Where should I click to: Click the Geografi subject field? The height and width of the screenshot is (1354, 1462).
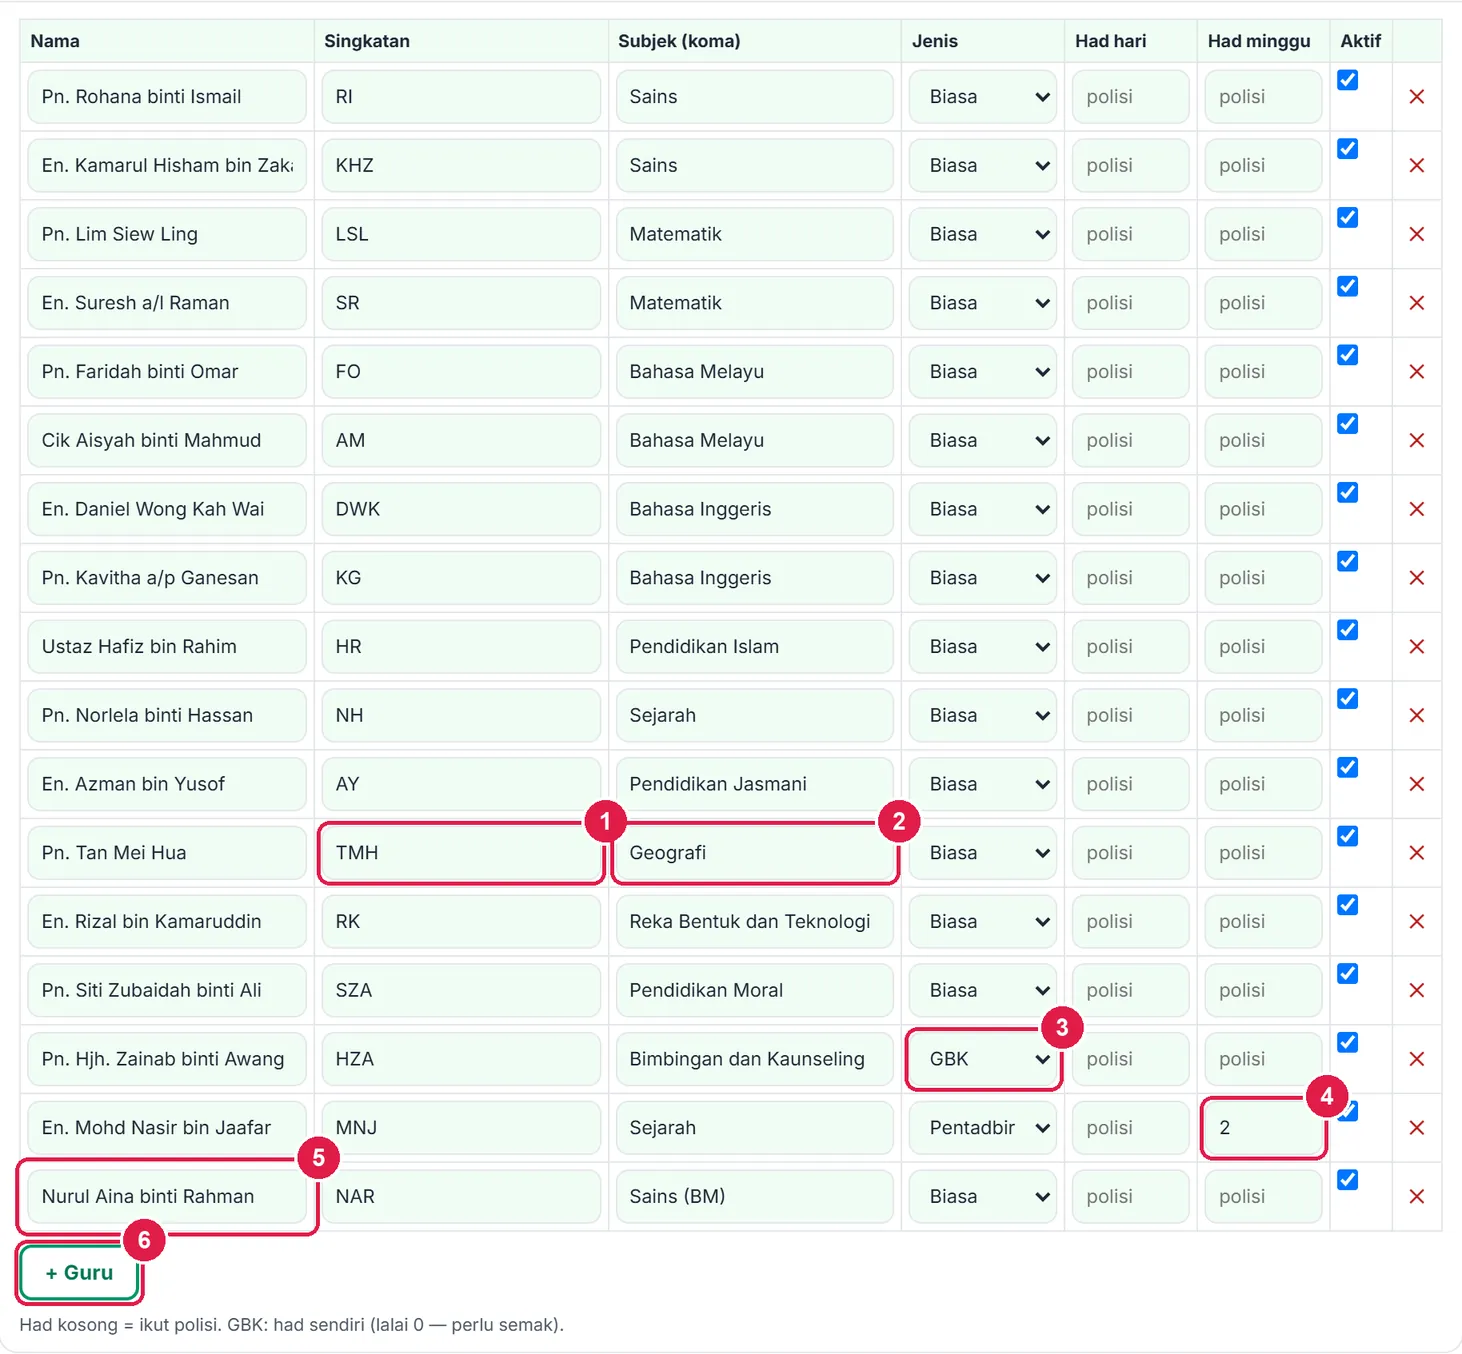[754, 853]
